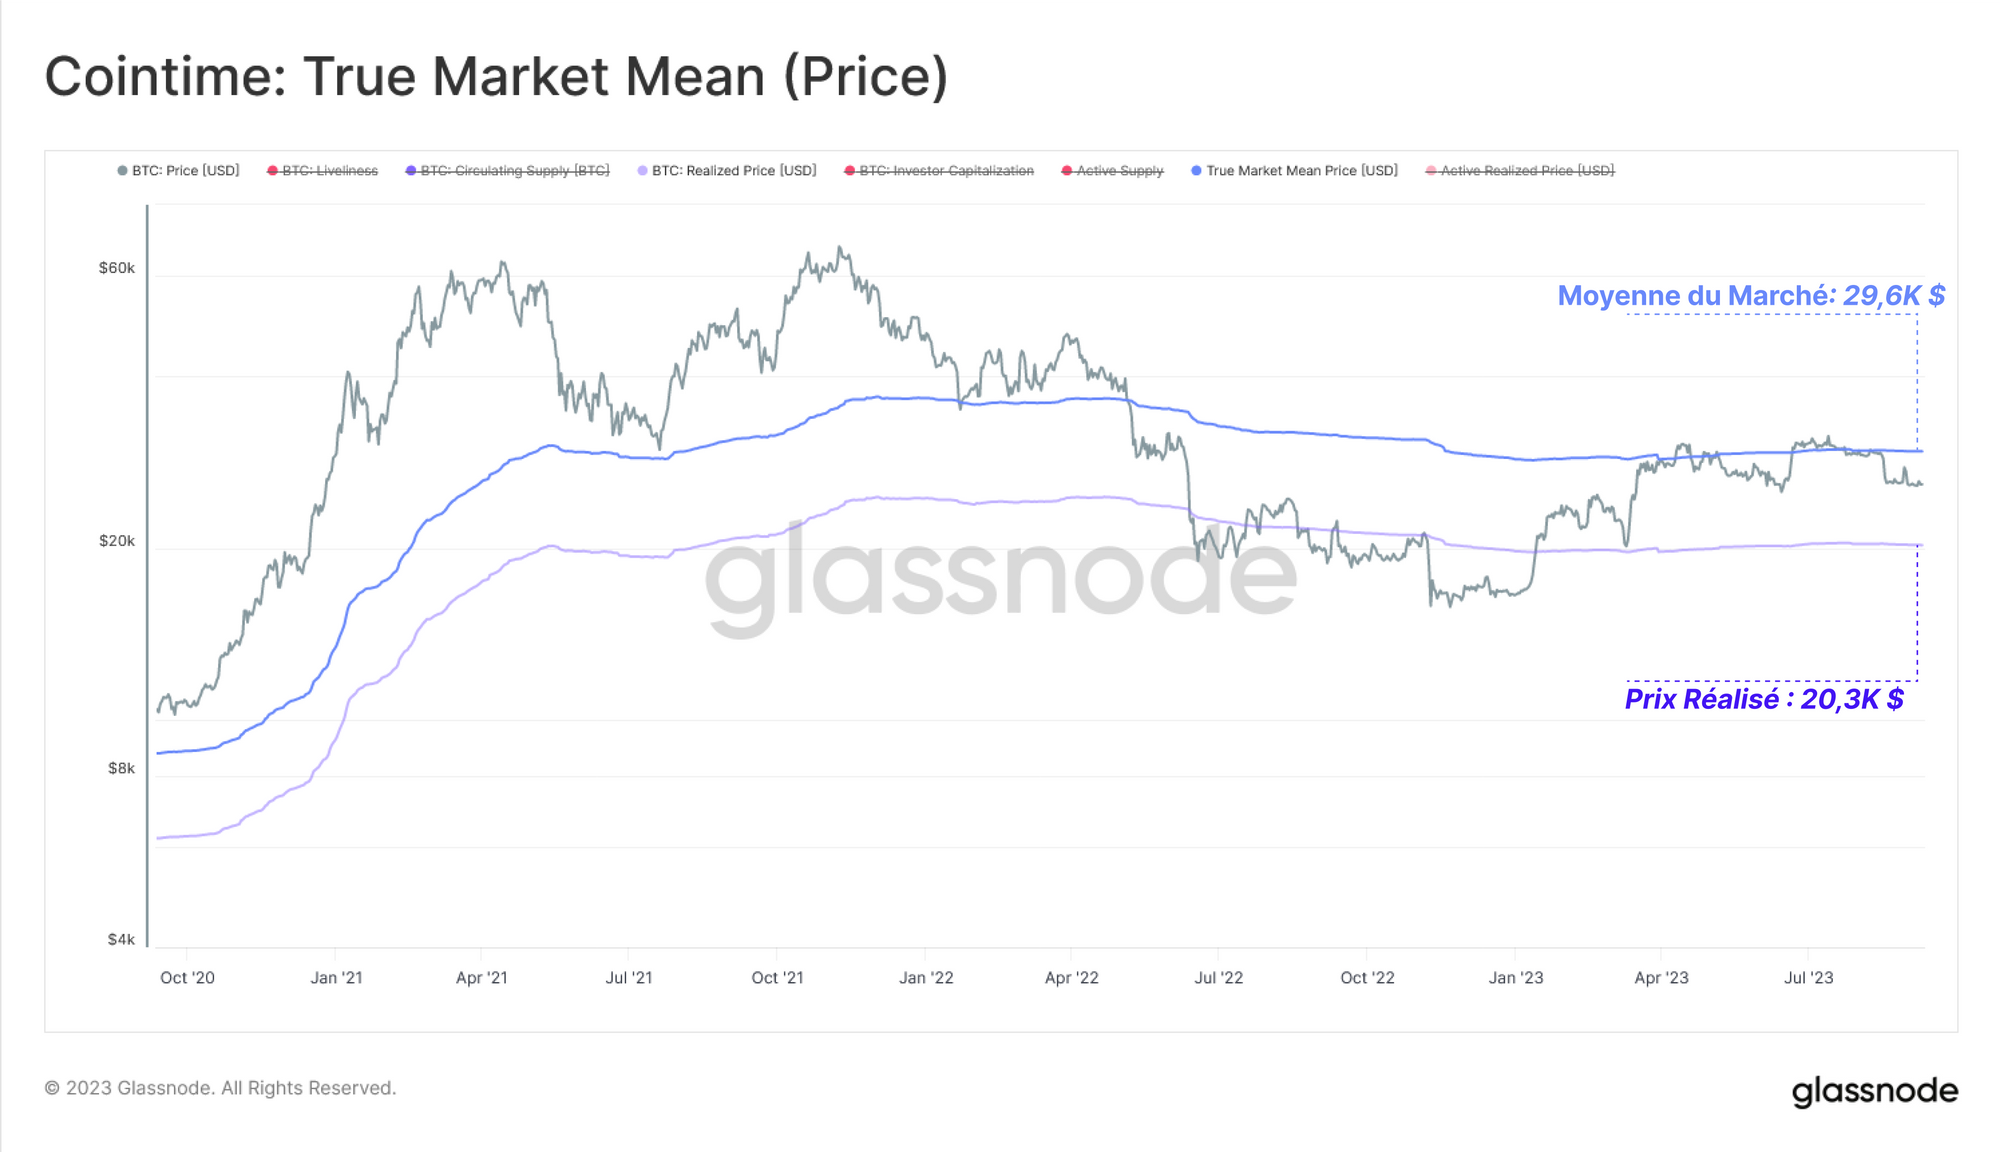Toggle the BTC: Price [USD] legend series

tap(179, 171)
